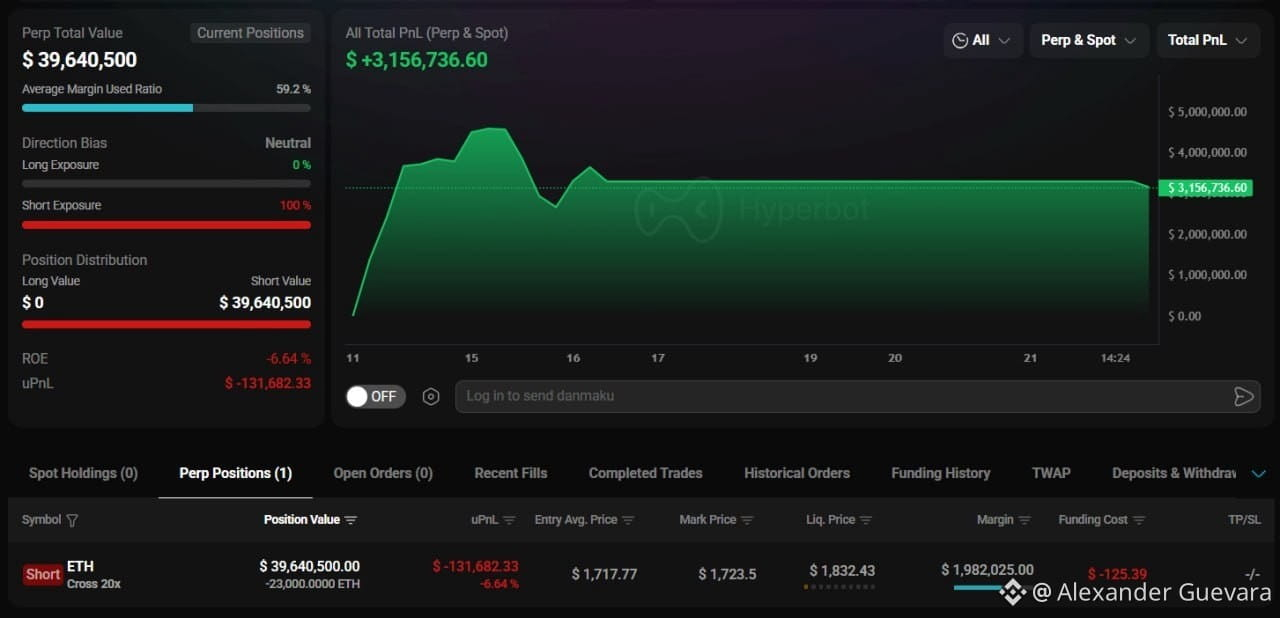The image size is (1280, 618).
Task: Click the Entry Avg. Price sort icon
Action: click(x=628, y=520)
